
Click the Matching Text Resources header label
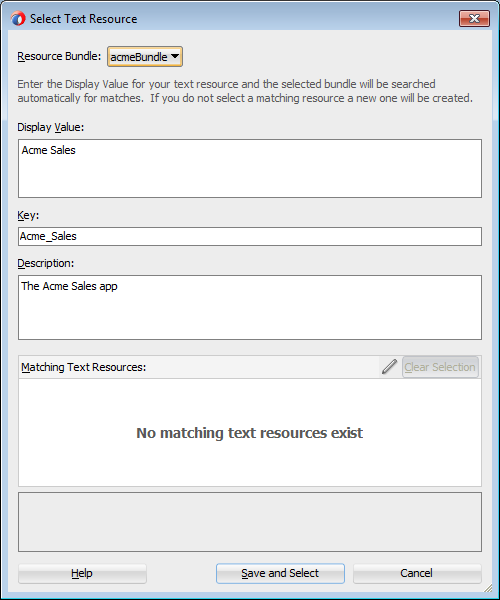(83, 367)
